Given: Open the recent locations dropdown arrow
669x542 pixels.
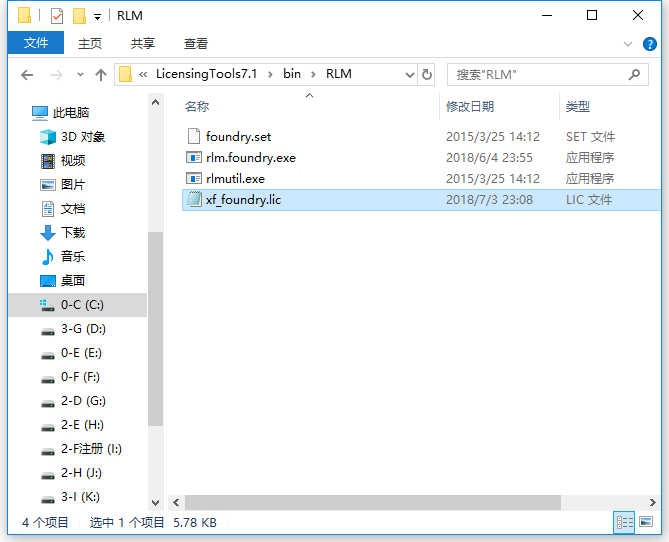Looking at the screenshot, I should point(80,75).
